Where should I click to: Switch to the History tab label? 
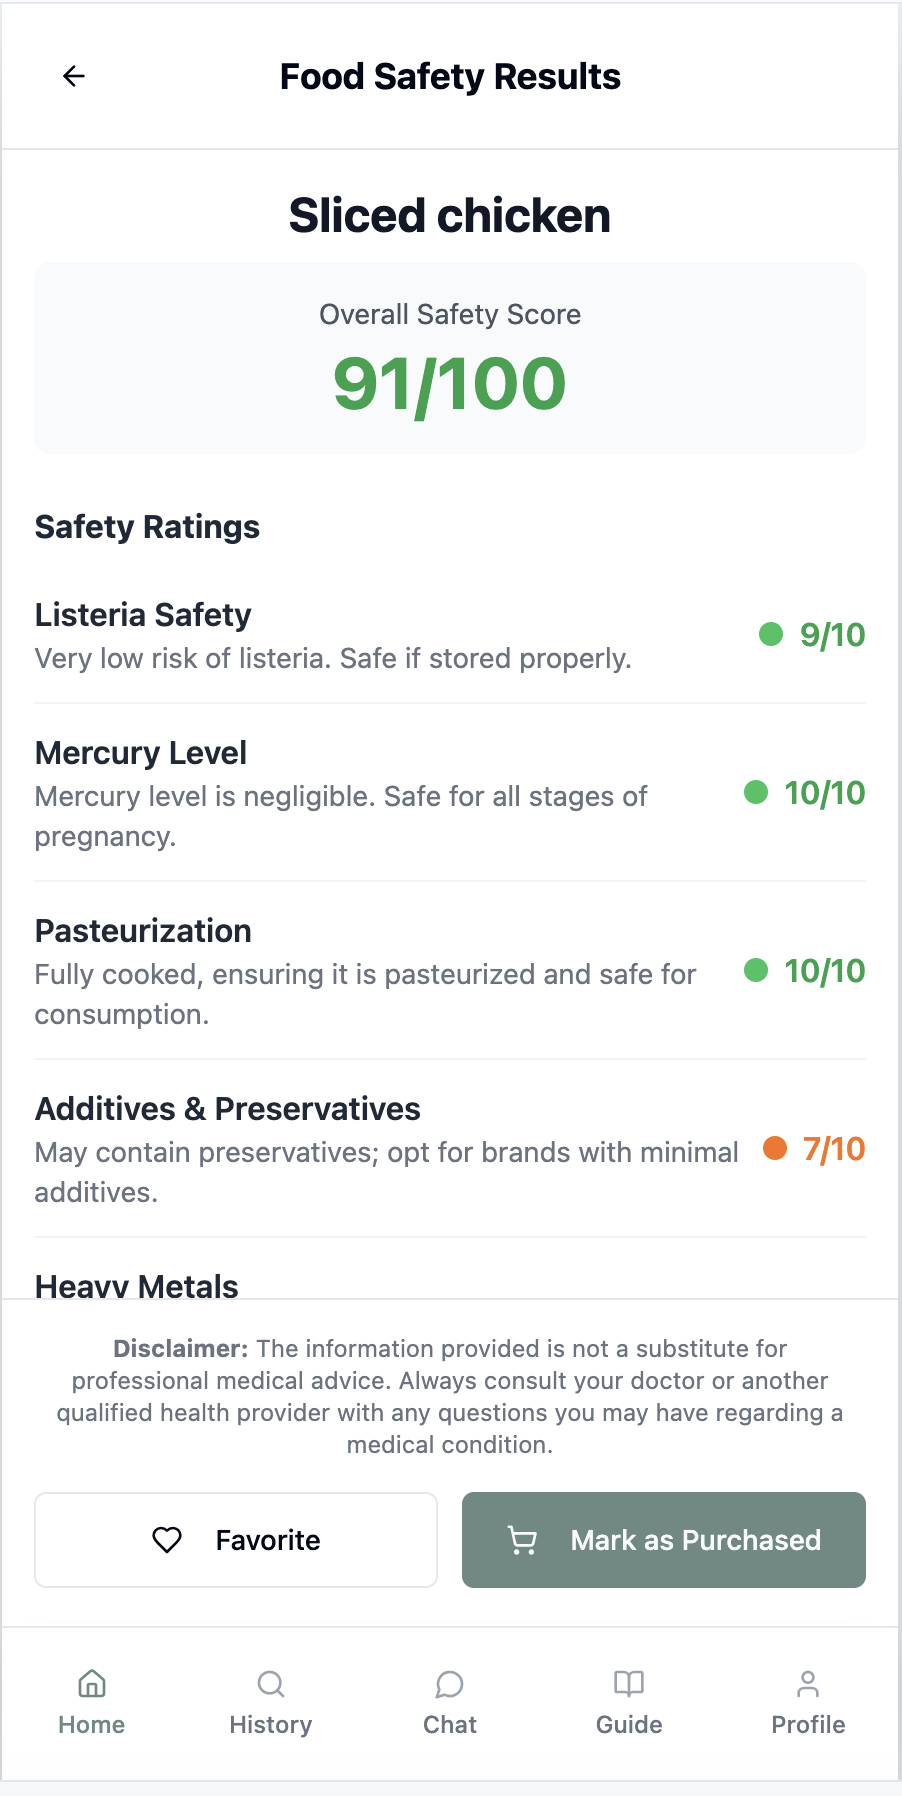(x=271, y=1725)
